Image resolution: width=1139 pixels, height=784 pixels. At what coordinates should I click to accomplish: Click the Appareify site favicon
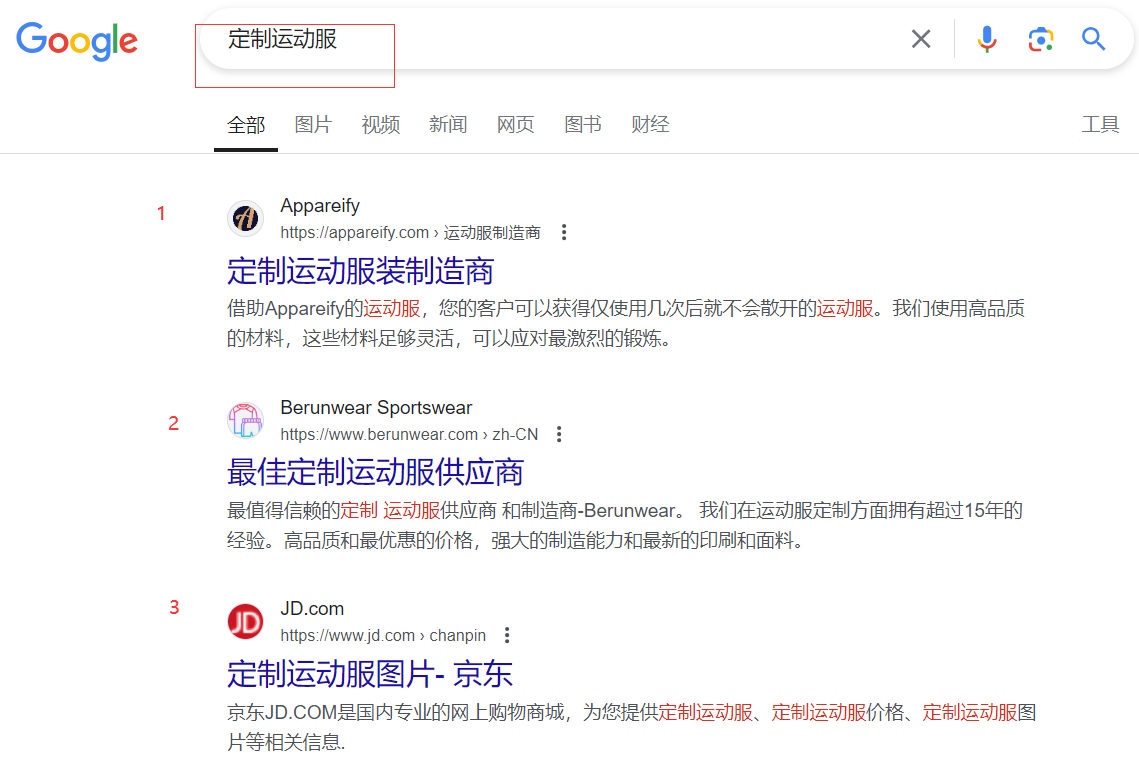pos(245,218)
